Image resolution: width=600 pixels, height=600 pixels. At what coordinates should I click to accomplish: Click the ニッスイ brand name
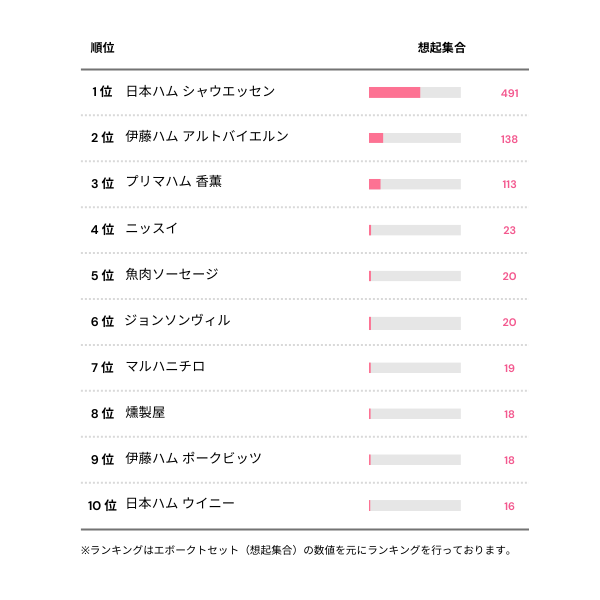pyautogui.click(x=152, y=229)
